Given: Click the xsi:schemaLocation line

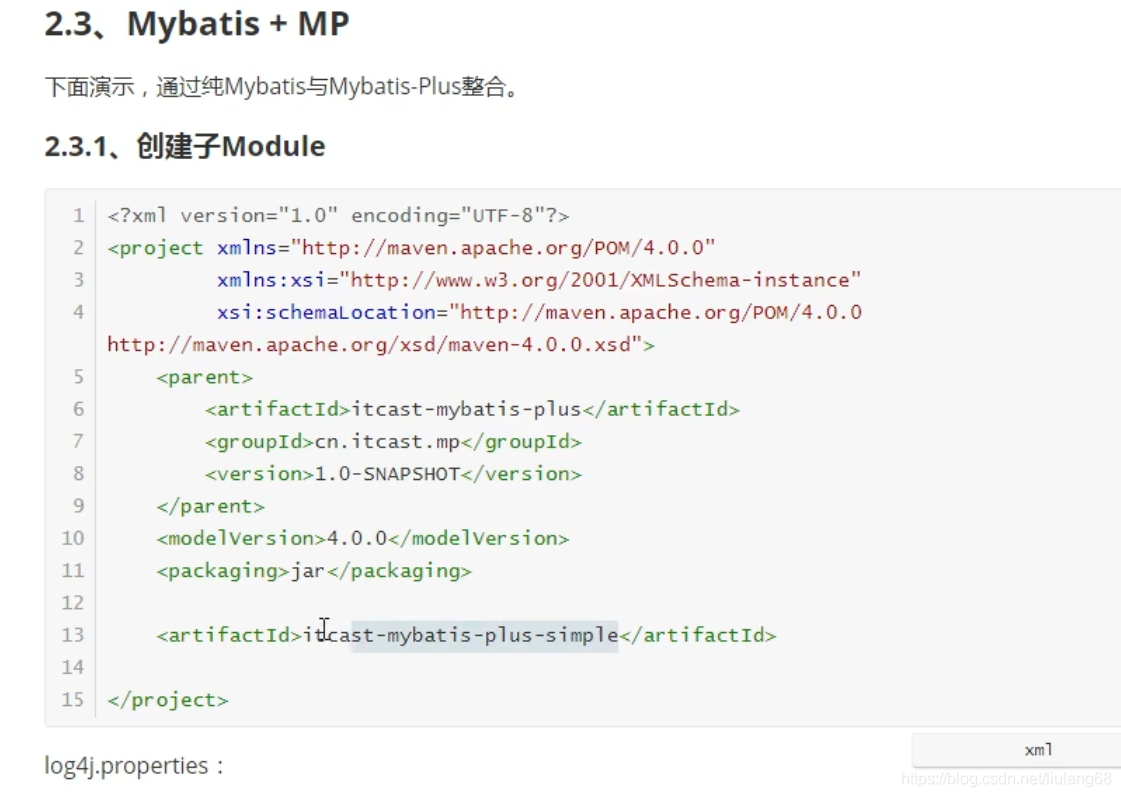Looking at the screenshot, I should point(539,312).
